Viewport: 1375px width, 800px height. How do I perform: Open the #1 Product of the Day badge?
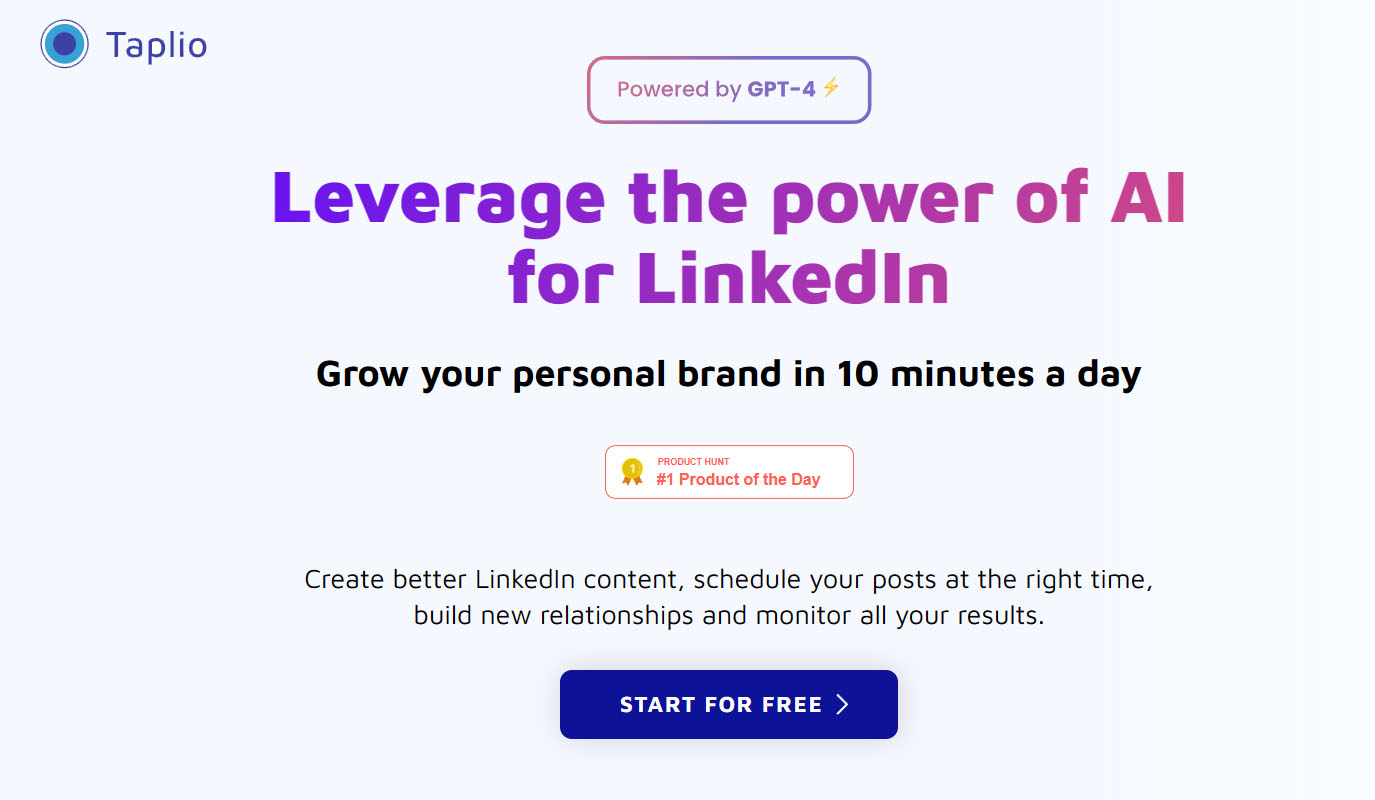(x=729, y=472)
